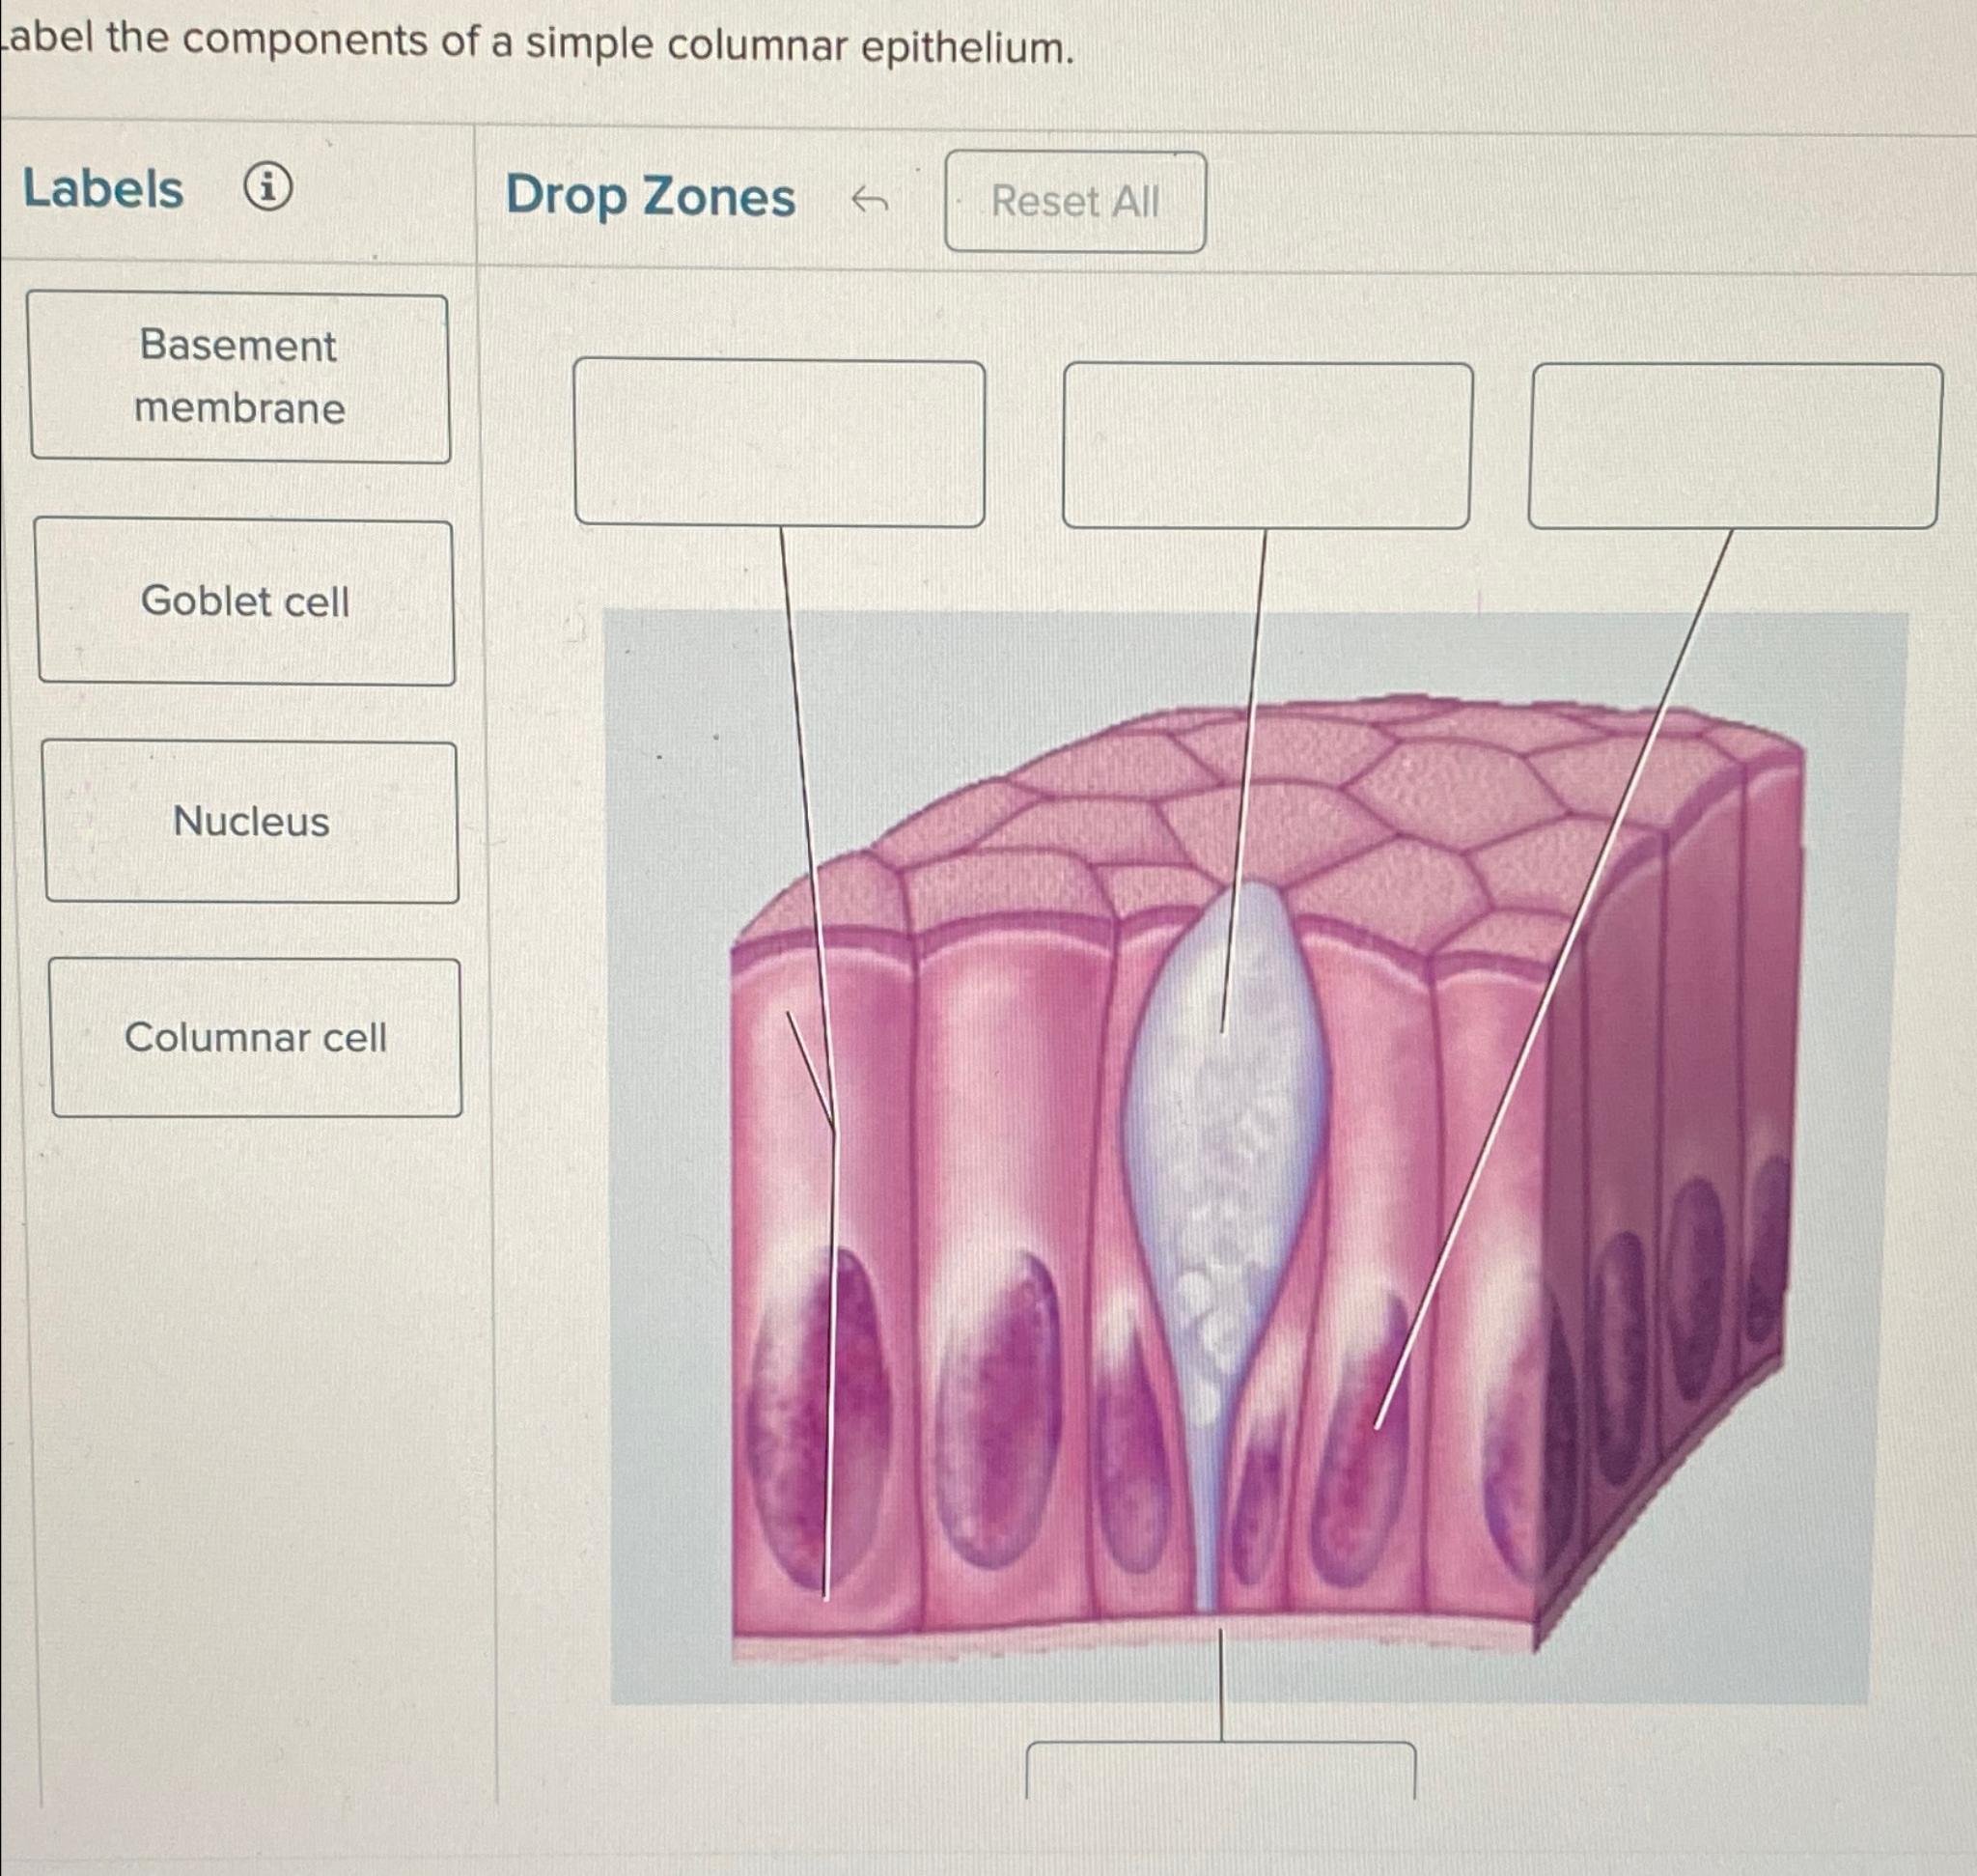Click the undo arrow beside Drop Zones
Image resolution: width=1977 pixels, height=1876 pixels.
[x=869, y=201]
